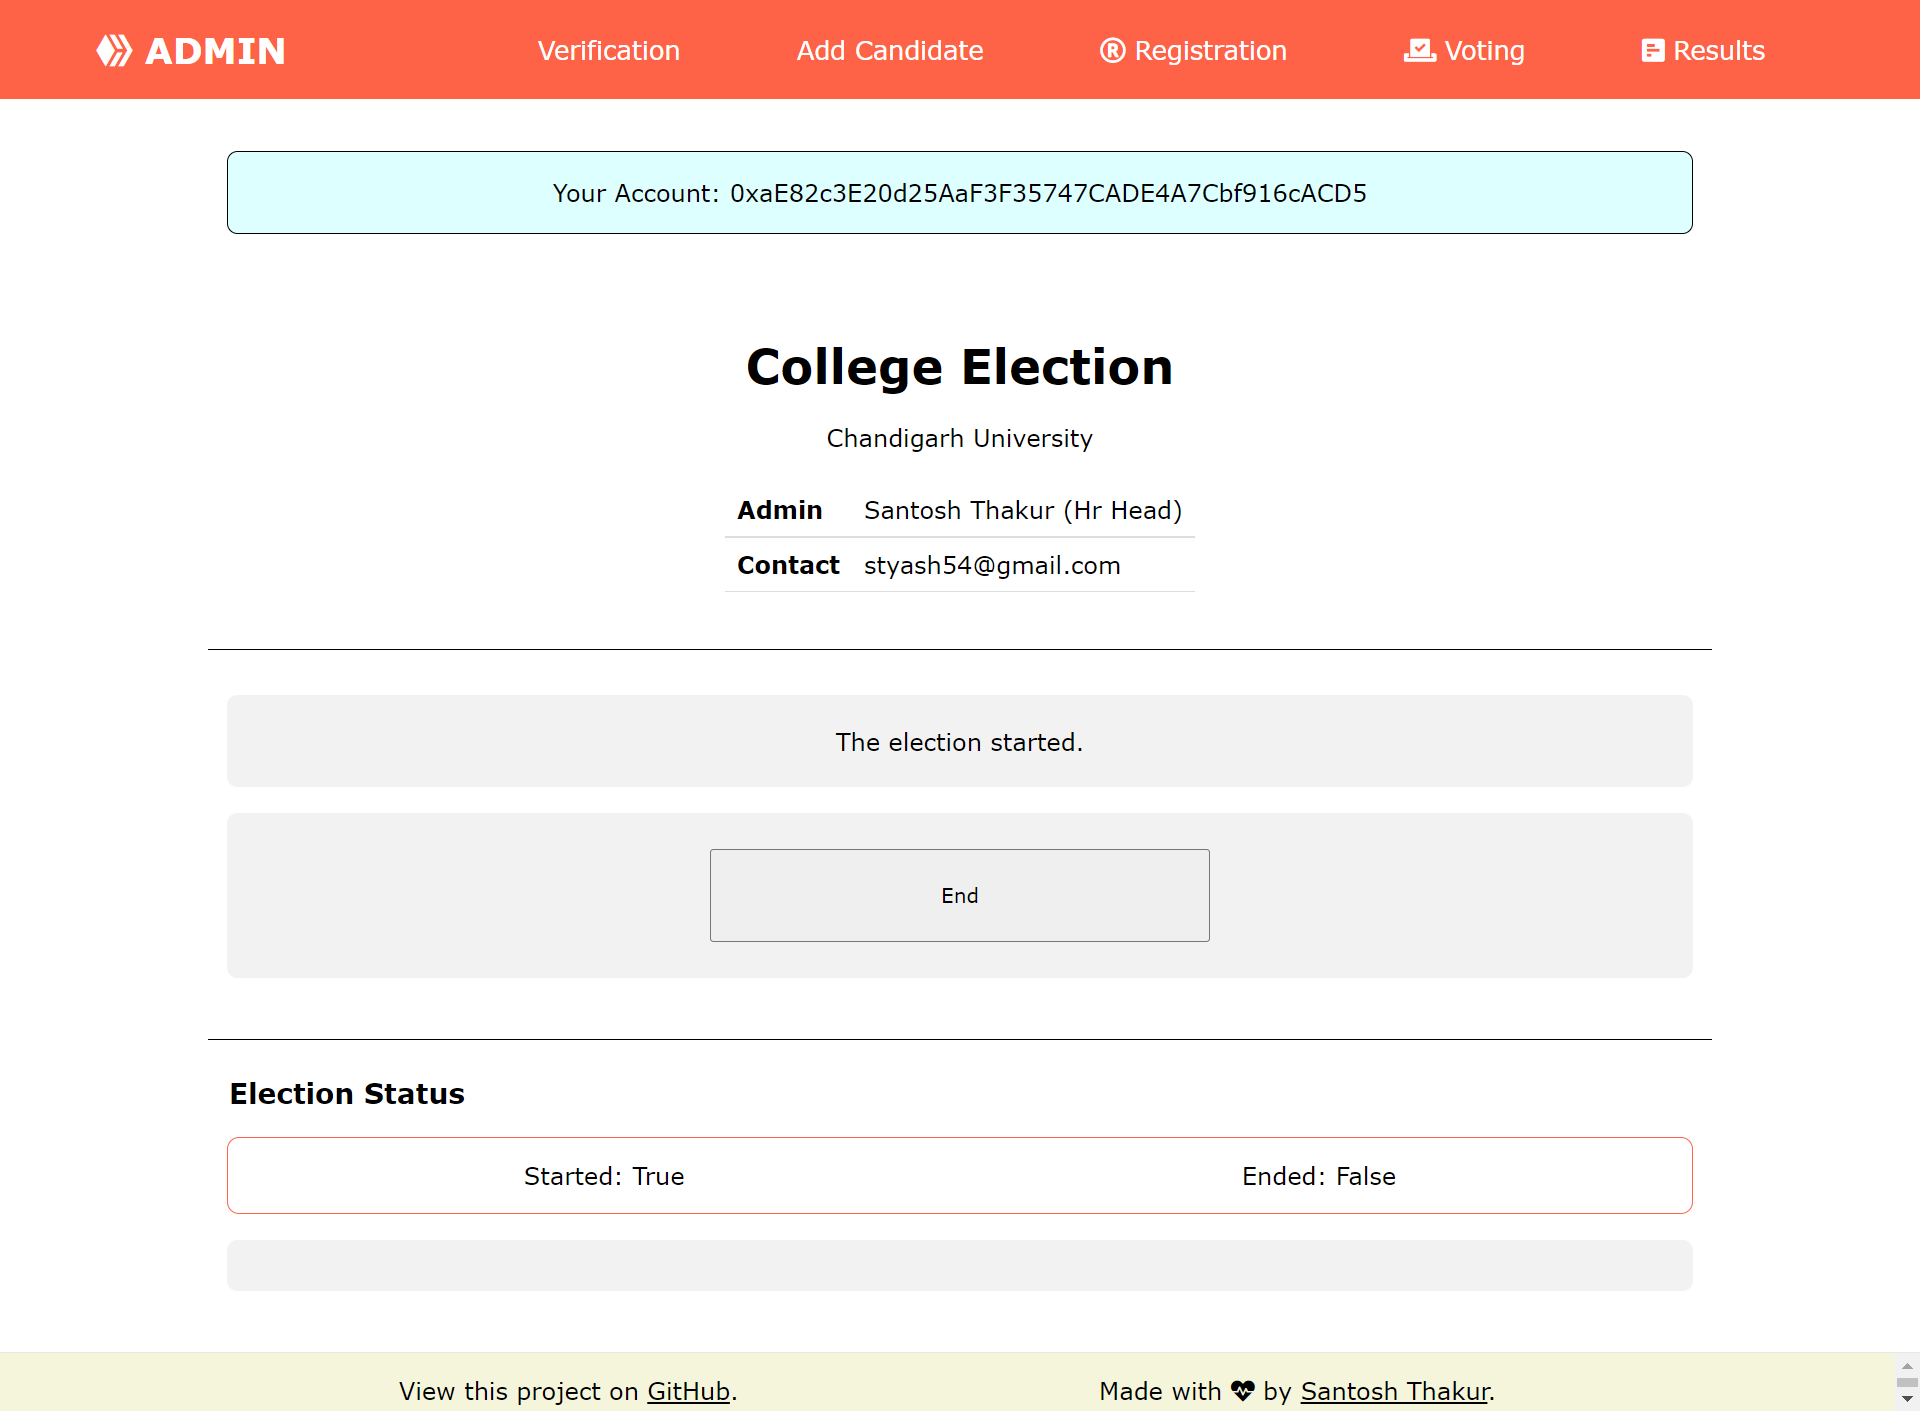Click the Voting ballot box icon
The height and width of the screenshot is (1411, 1920).
coord(1419,50)
